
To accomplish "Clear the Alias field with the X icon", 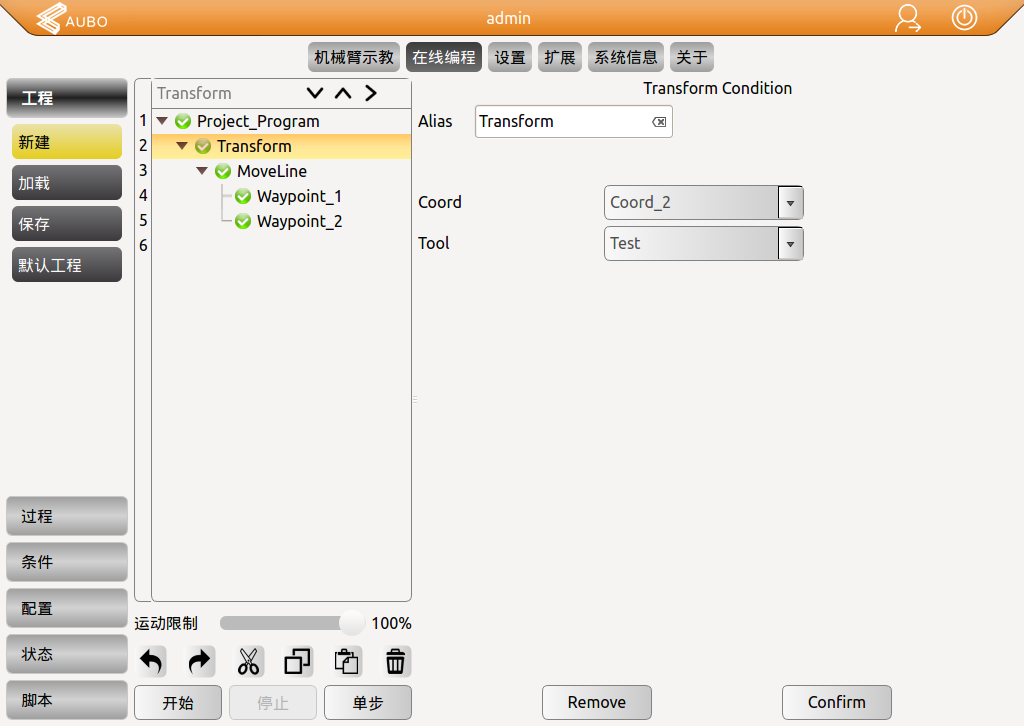I will coord(659,122).
